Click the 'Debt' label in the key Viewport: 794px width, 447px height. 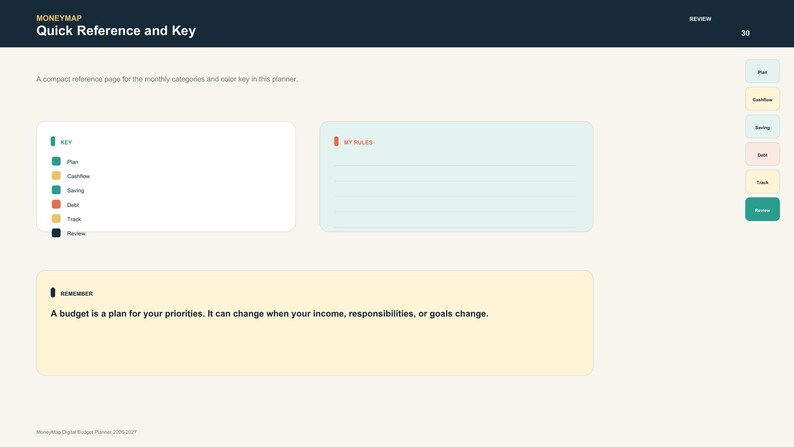click(73, 205)
